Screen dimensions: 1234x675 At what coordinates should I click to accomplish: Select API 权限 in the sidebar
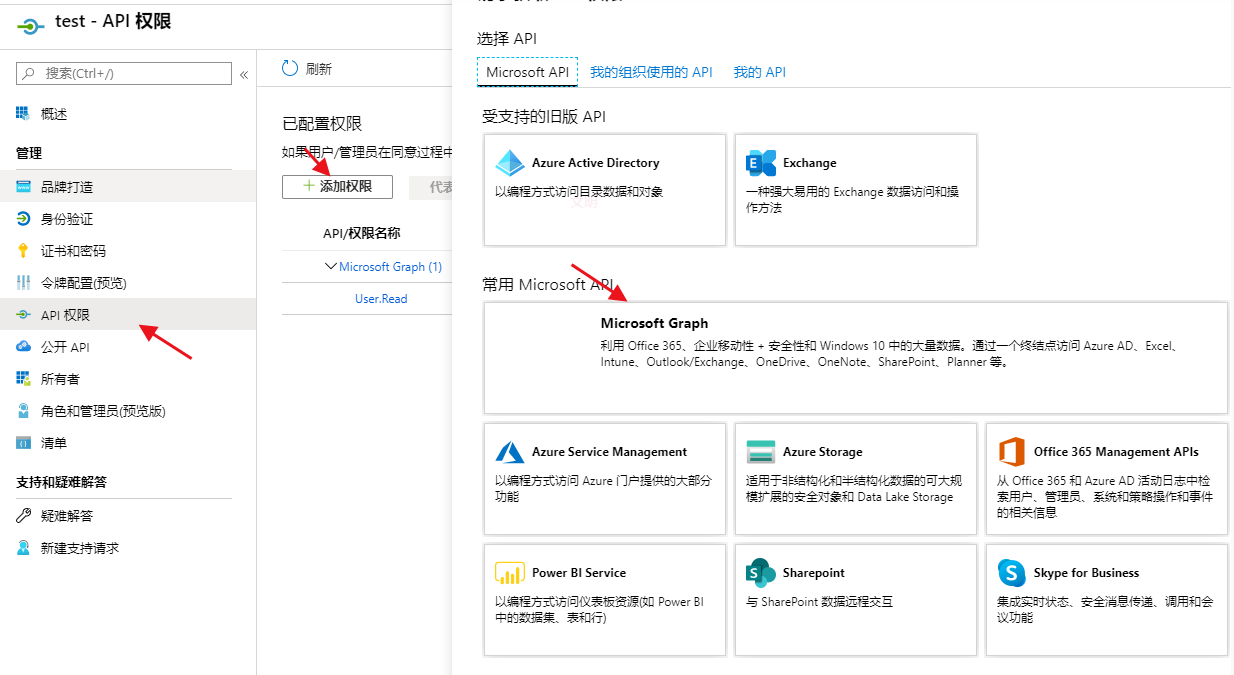(128, 315)
